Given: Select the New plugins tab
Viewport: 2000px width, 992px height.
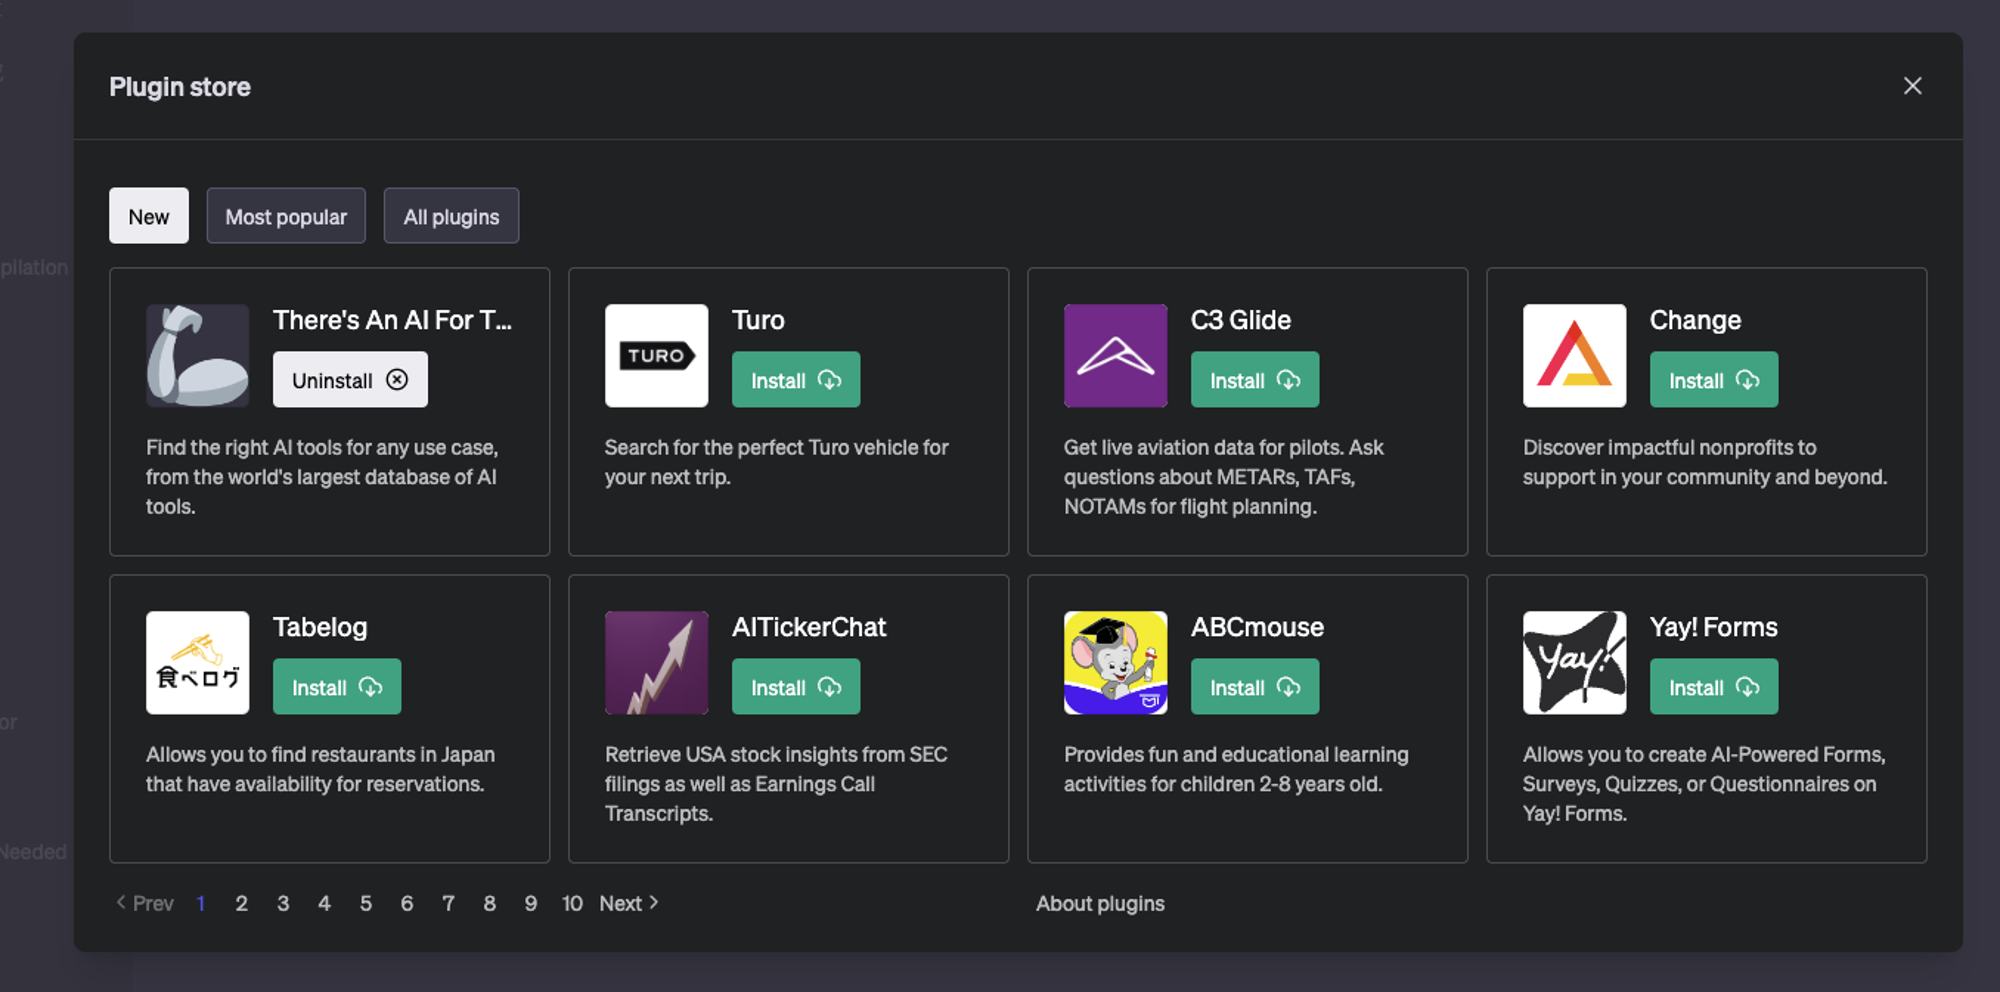Looking at the screenshot, I should [x=149, y=215].
